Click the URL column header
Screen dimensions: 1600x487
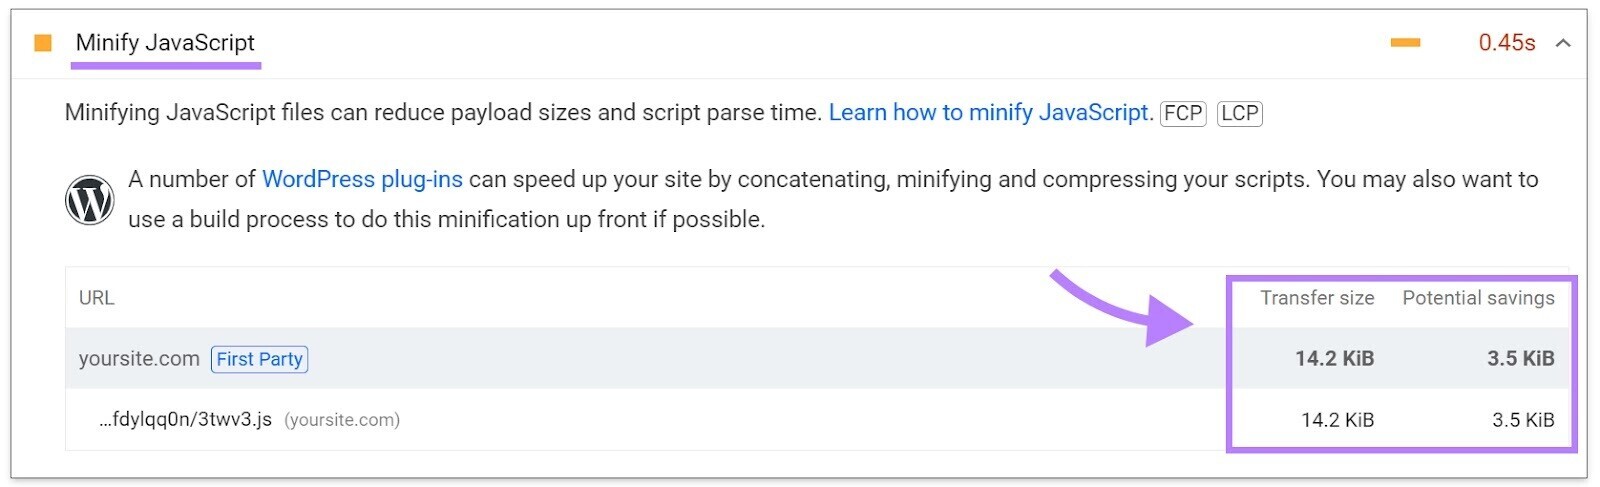click(97, 298)
